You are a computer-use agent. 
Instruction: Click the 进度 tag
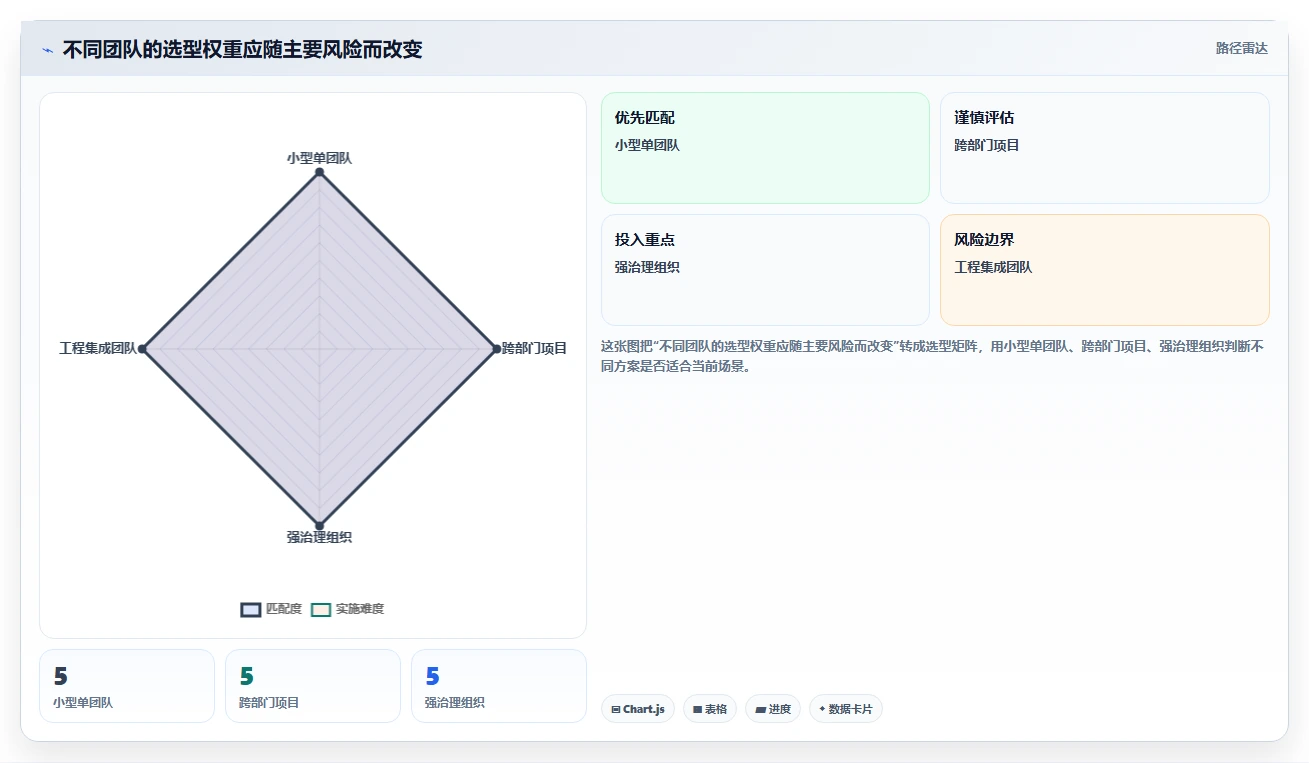[x=773, y=709]
